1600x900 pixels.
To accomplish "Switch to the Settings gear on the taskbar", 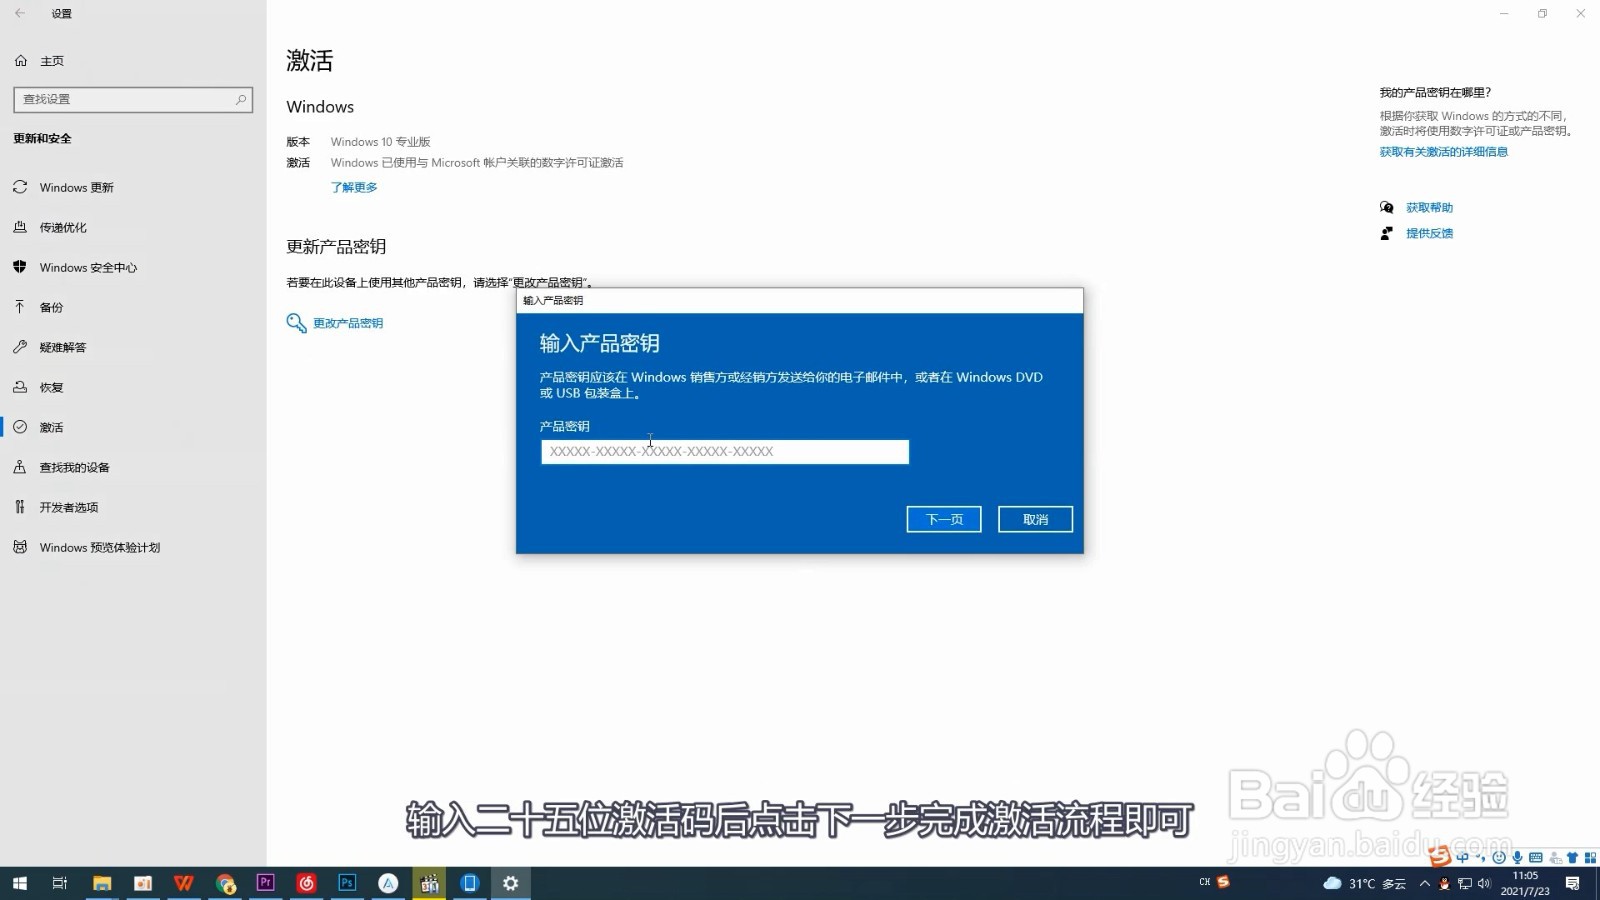I will [x=511, y=883].
